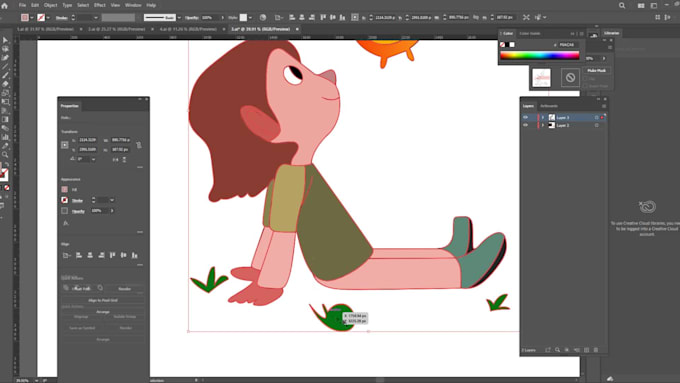Open the Libraries panel tab
Screen dimensions: 680x383
click(611, 33)
